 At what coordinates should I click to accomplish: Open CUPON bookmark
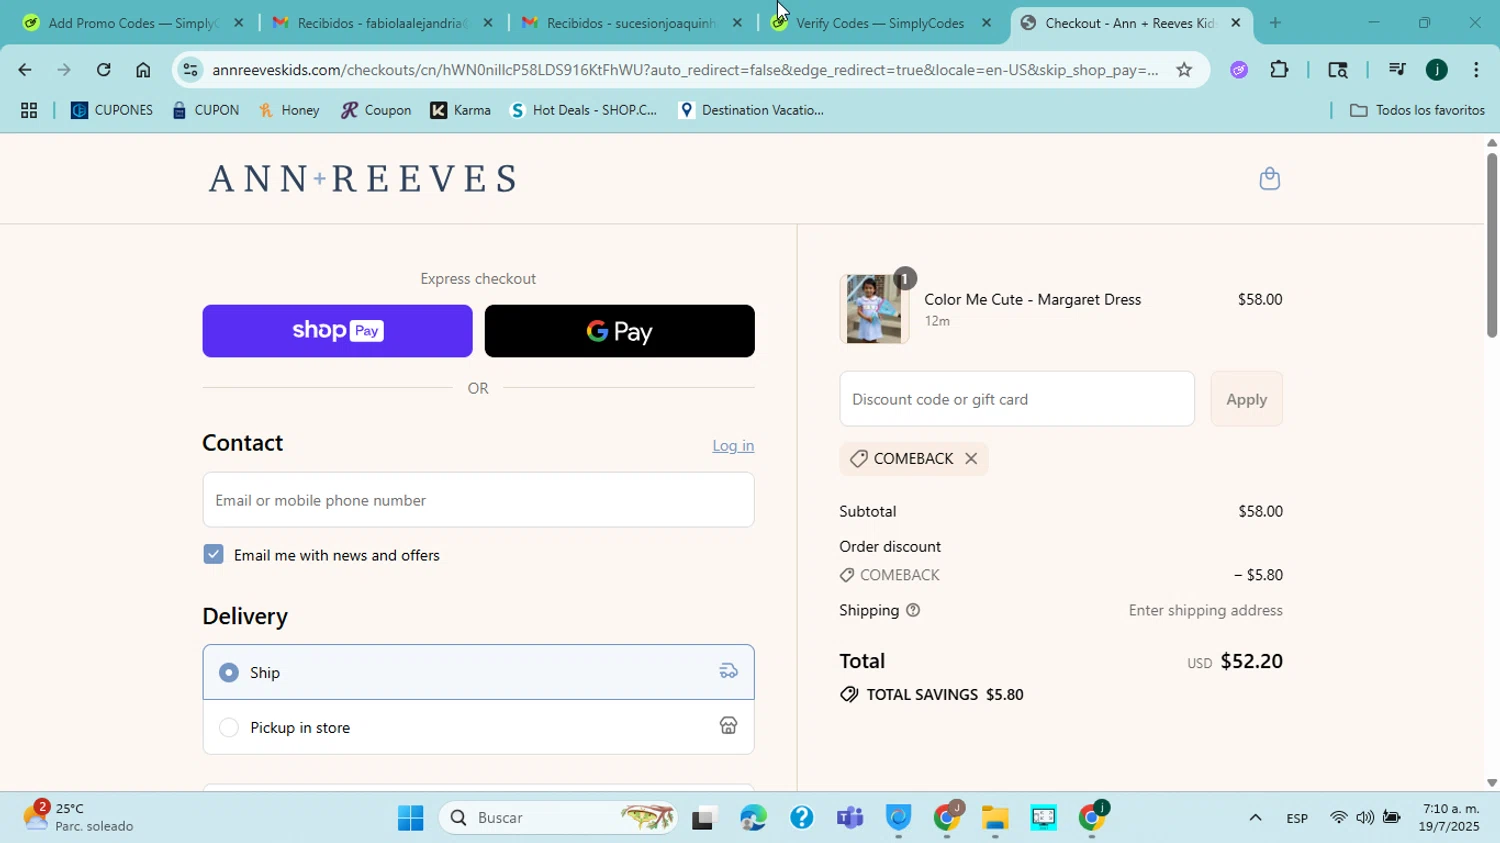206,111
